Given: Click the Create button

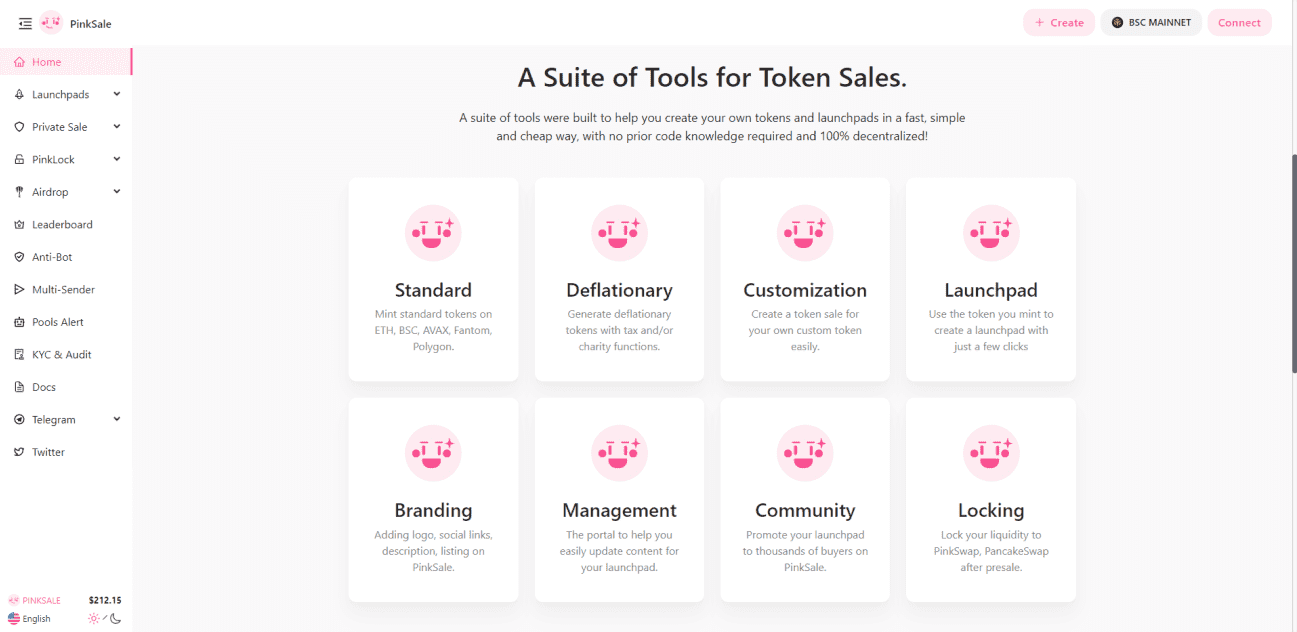Looking at the screenshot, I should pos(1059,23).
